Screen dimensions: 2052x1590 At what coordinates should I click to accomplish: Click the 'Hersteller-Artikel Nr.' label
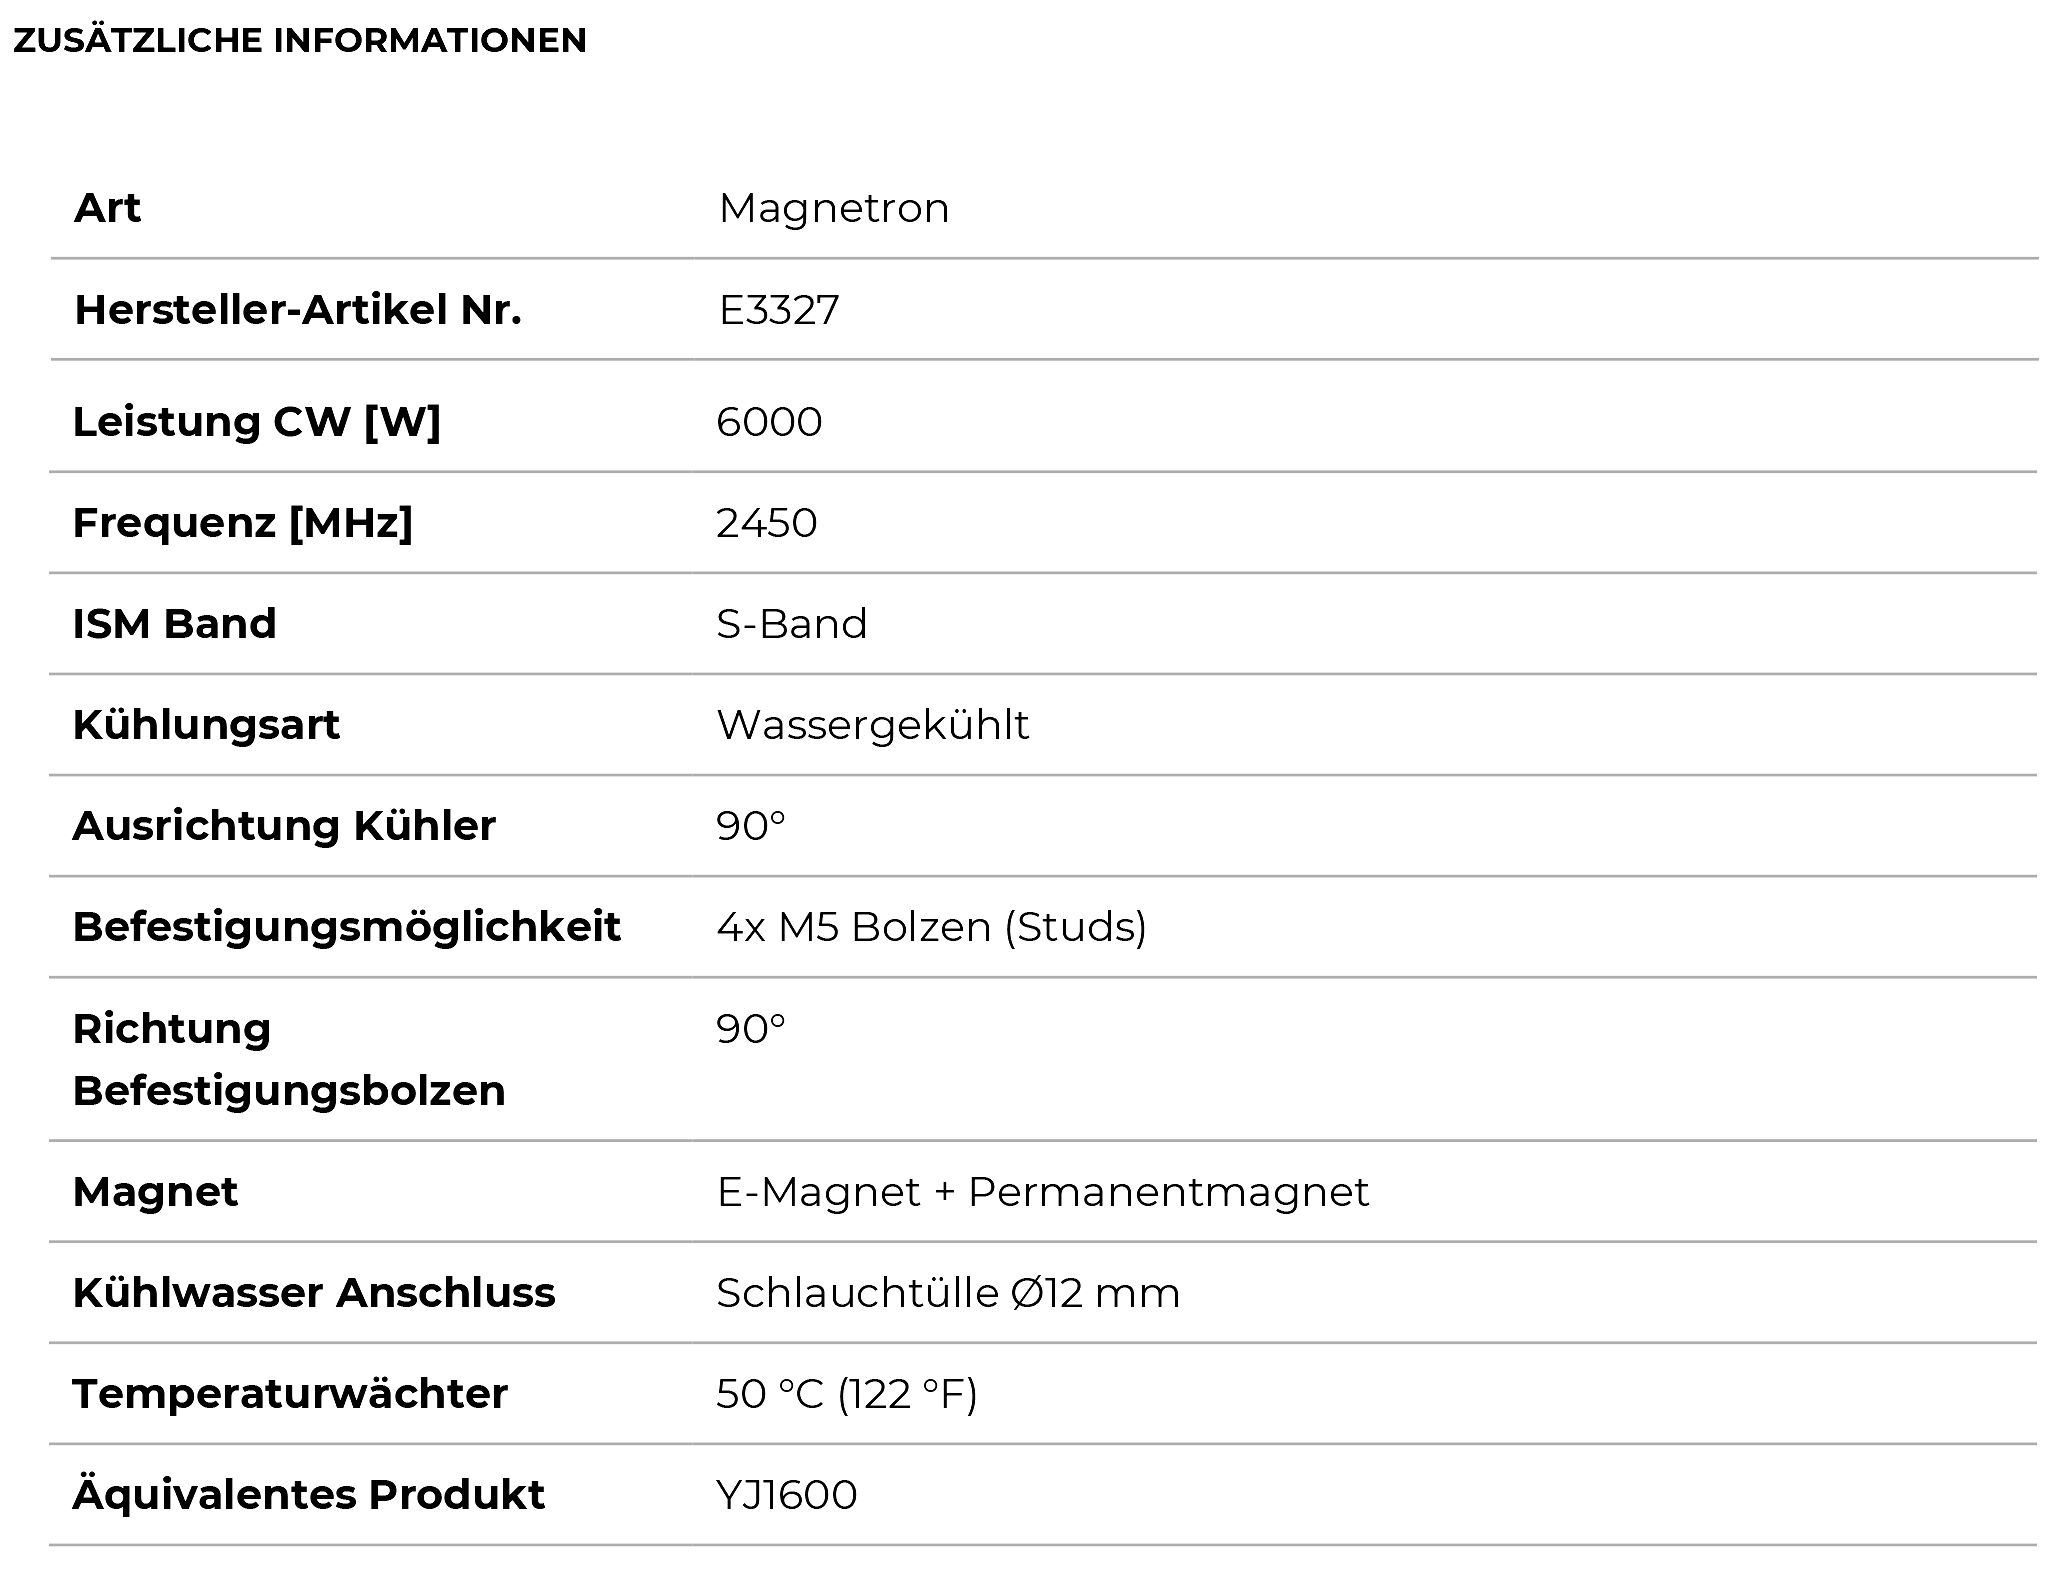coord(298,310)
